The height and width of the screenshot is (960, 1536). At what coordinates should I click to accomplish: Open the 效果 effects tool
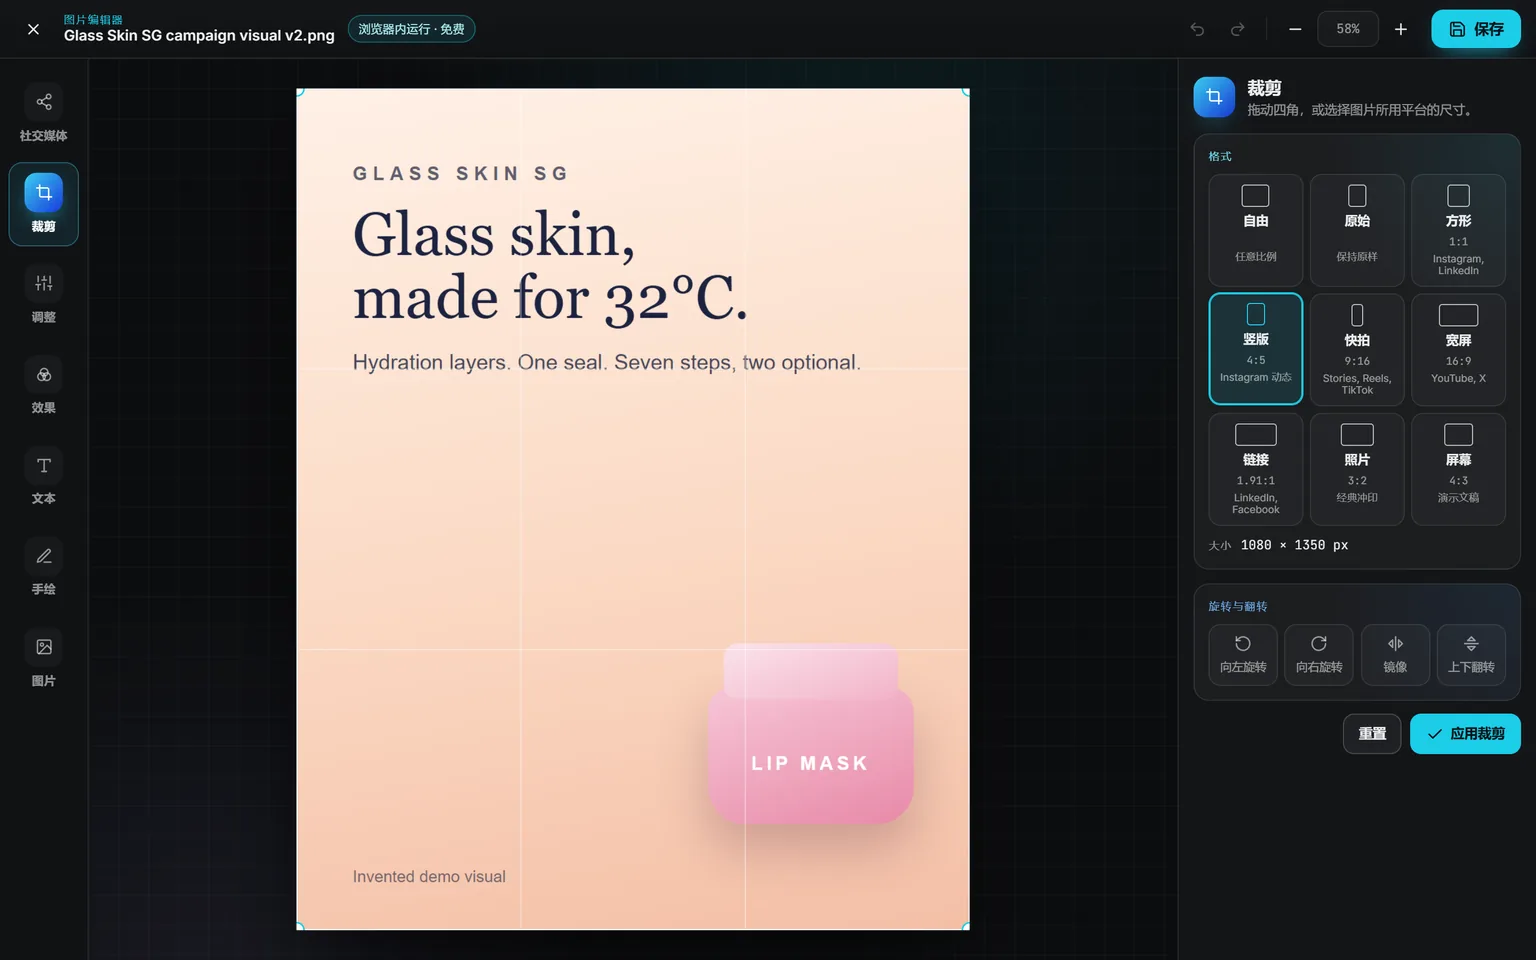point(44,386)
